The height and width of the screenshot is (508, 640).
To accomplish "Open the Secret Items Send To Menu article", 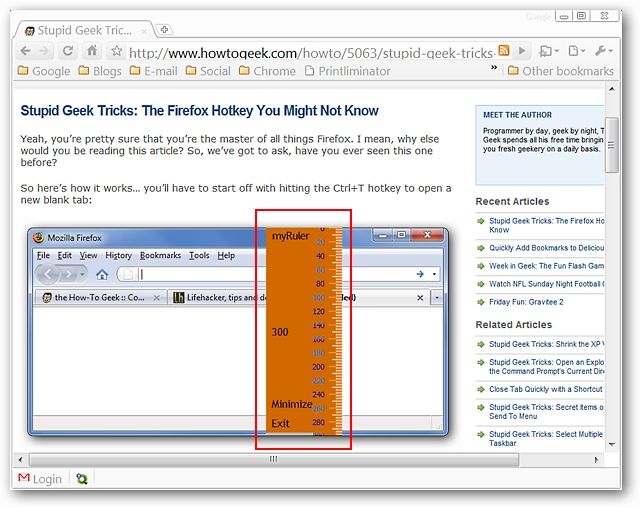I will tap(547, 412).
